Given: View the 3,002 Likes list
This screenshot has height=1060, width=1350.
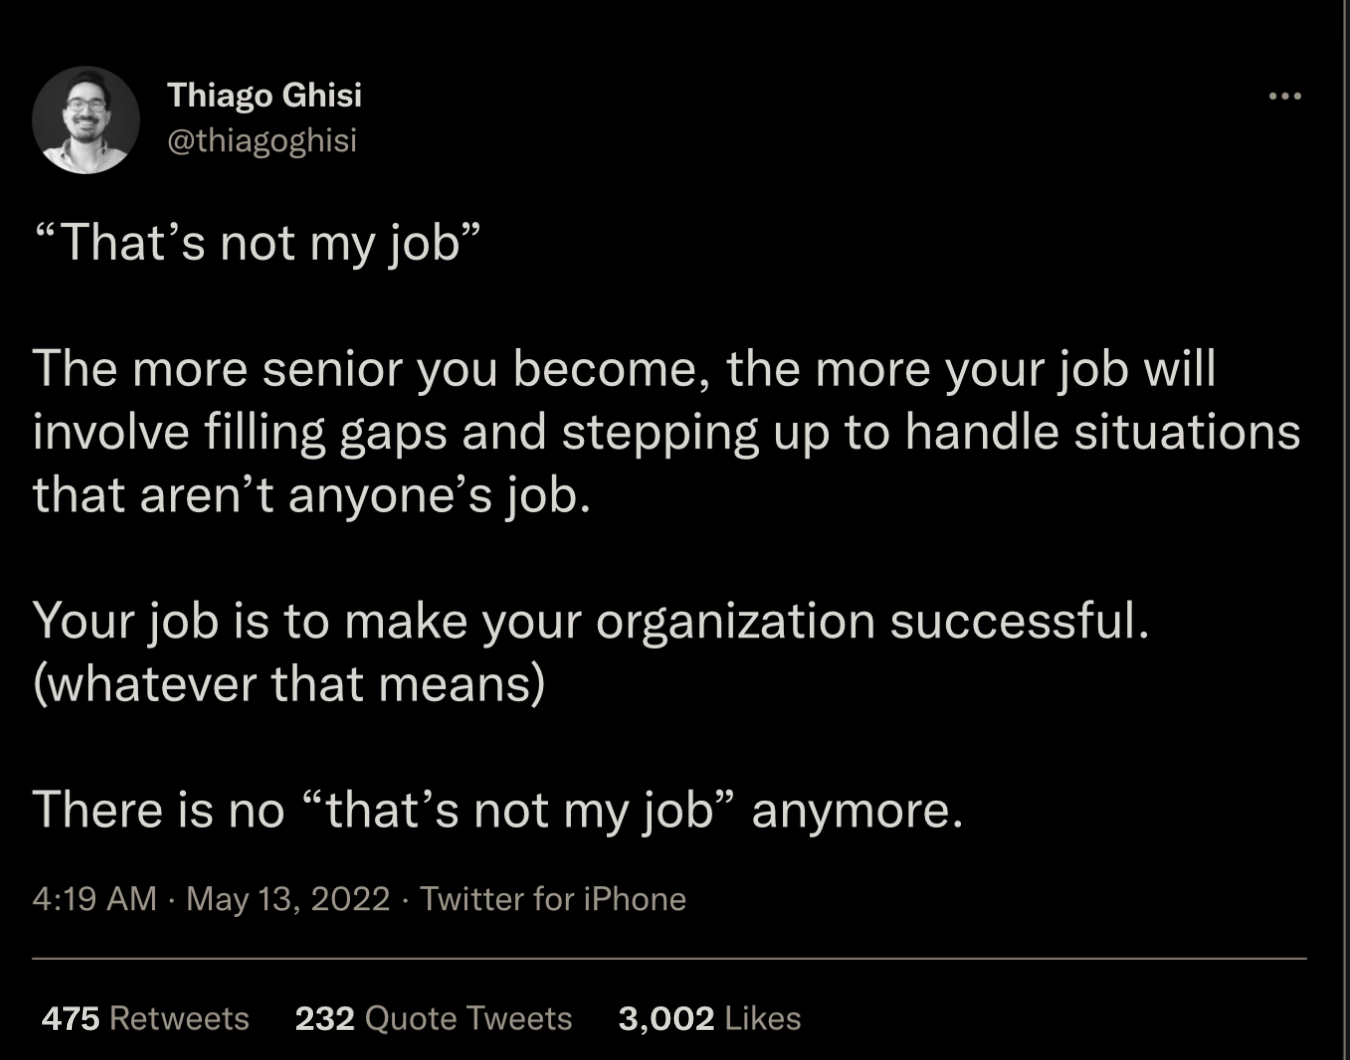Looking at the screenshot, I should pos(709,1018).
